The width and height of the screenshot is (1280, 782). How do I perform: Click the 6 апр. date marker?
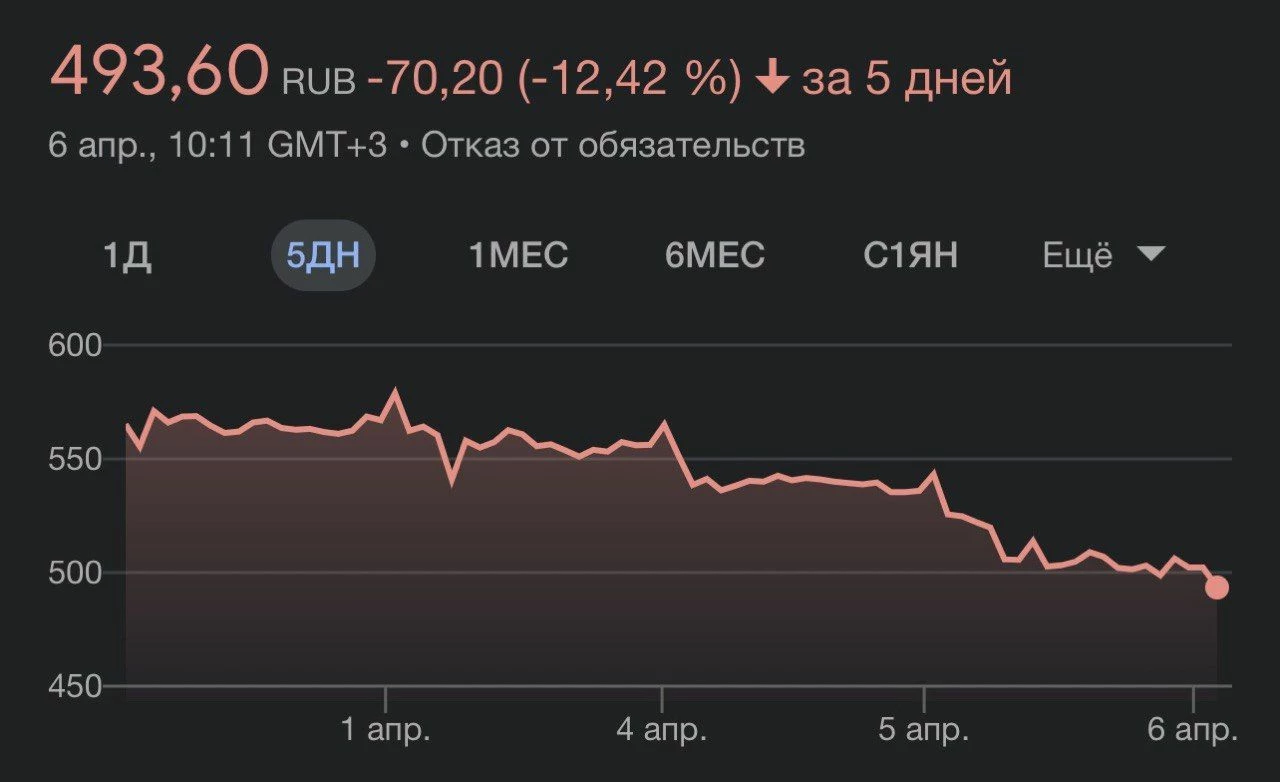(x=1192, y=730)
